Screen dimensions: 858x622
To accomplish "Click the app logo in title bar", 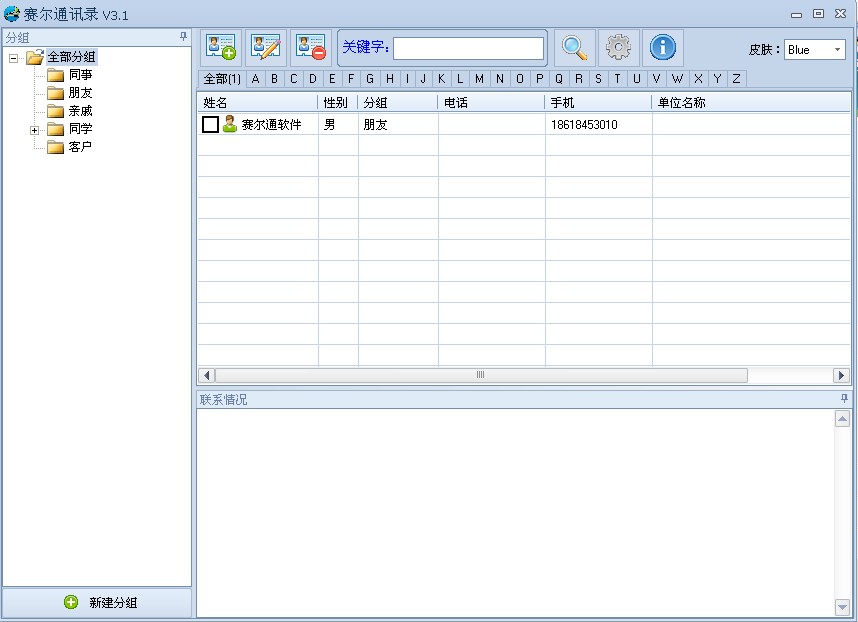I will coord(11,14).
